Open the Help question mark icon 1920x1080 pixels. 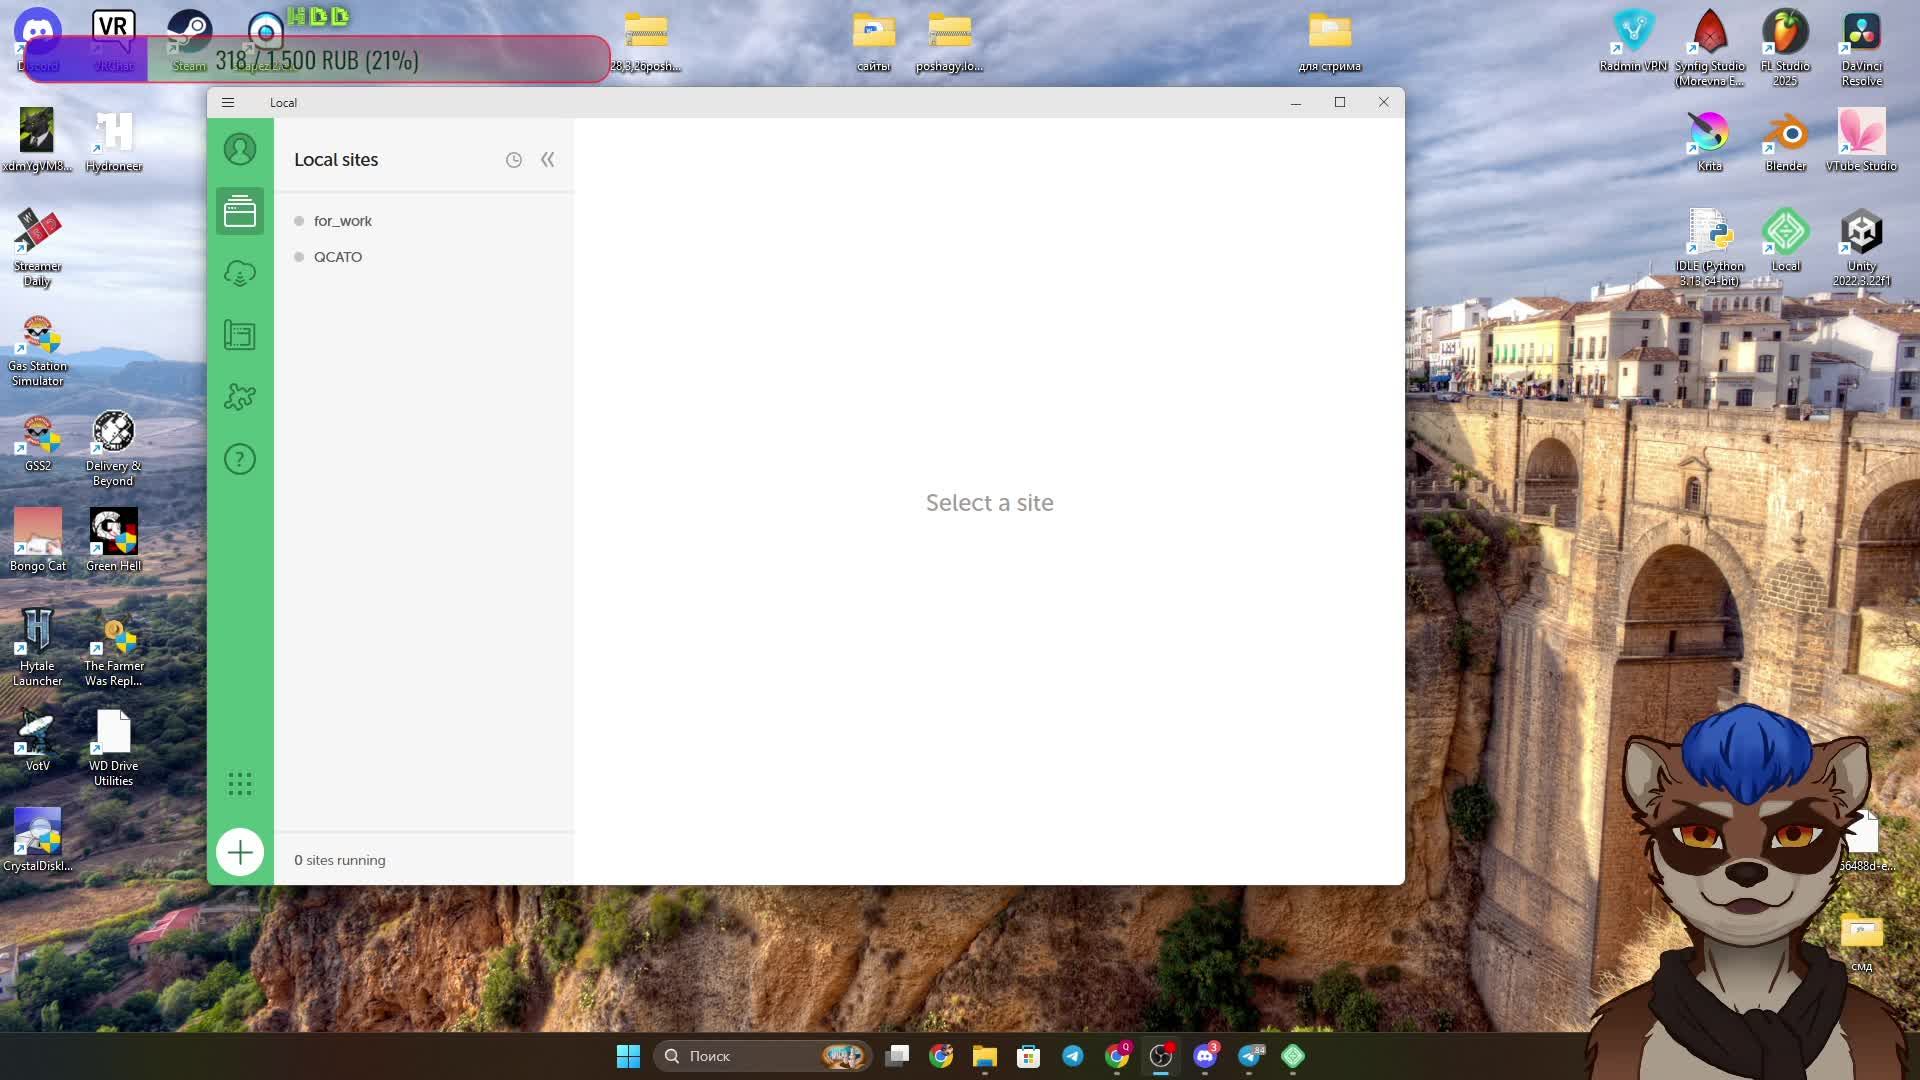[x=240, y=459]
